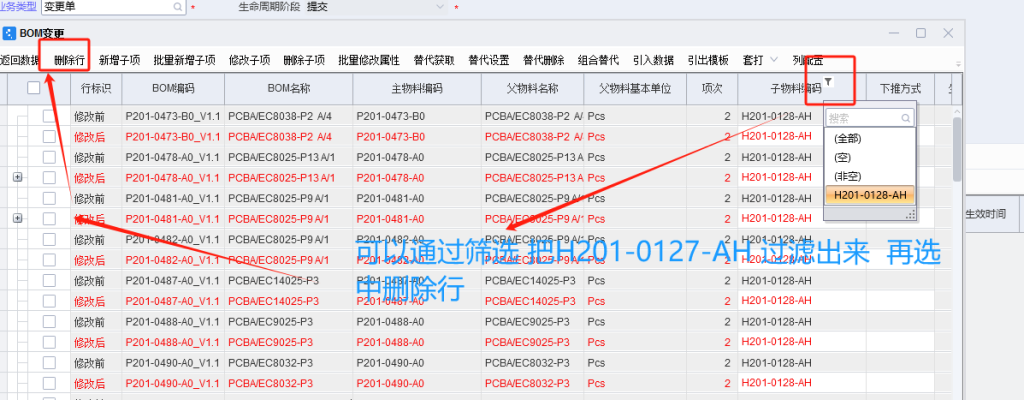Close the BOM变更 window
The image size is (1024, 400).
tap(948, 33)
